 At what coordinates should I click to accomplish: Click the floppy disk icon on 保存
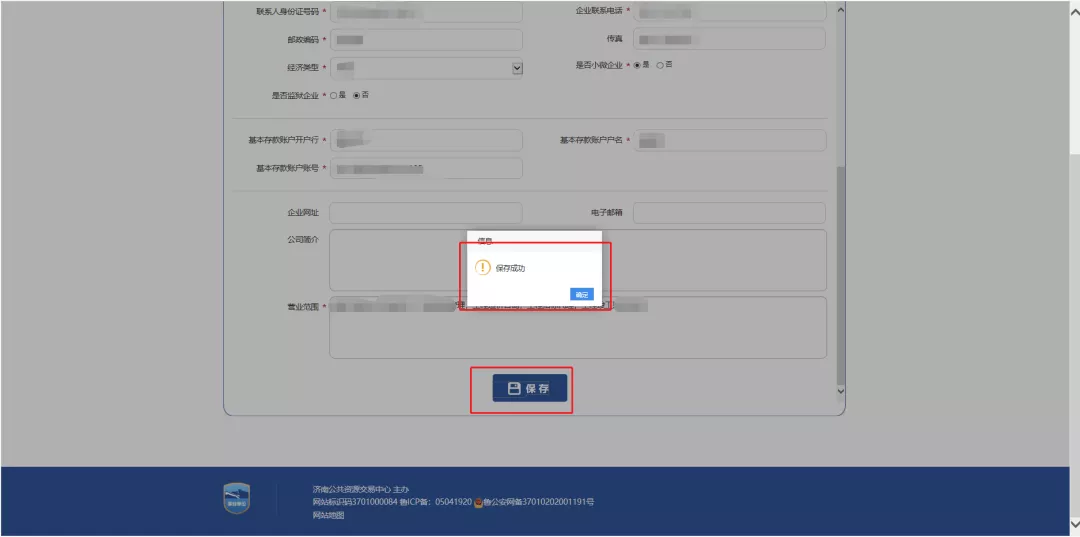[514, 389]
